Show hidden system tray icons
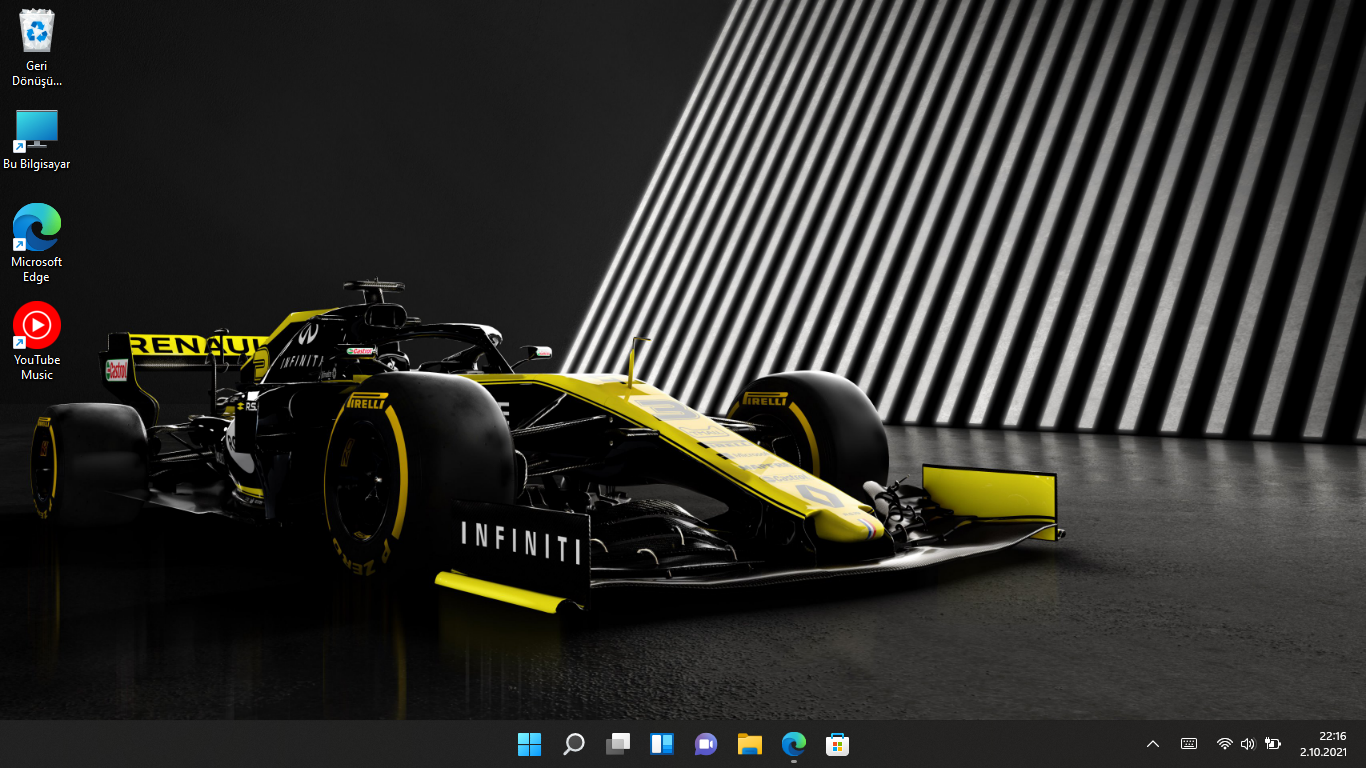The image size is (1366, 768). [x=1153, y=744]
